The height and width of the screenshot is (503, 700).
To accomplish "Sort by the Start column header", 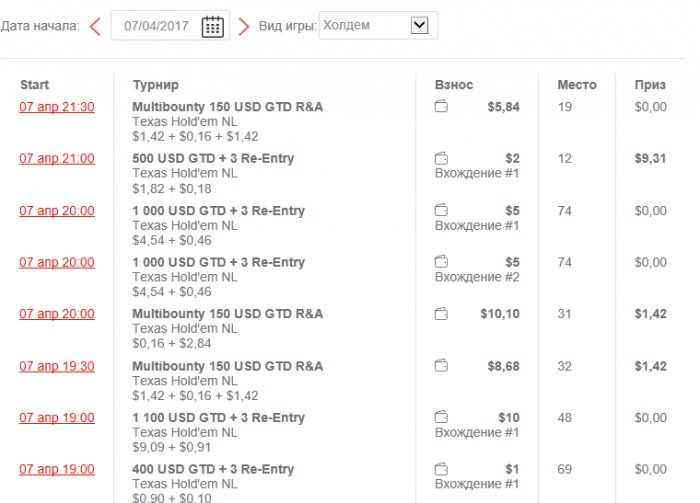I will pyautogui.click(x=34, y=85).
